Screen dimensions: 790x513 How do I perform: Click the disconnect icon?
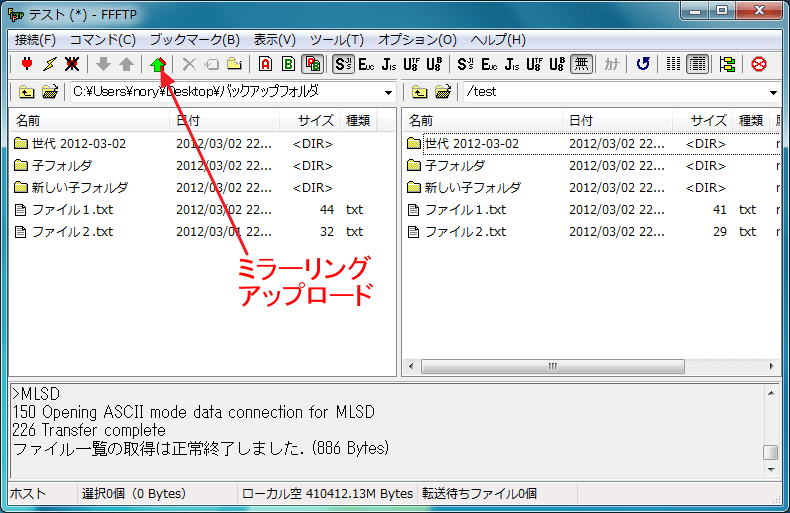pyautogui.click(x=72, y=64)
